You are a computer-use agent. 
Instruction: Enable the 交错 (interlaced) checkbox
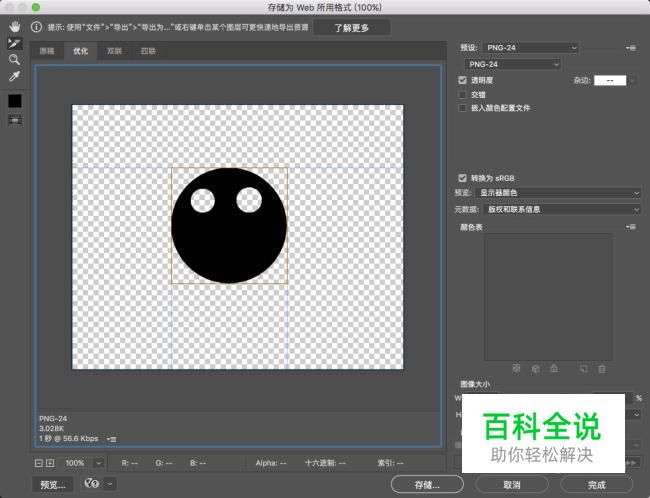click(462, 94)
